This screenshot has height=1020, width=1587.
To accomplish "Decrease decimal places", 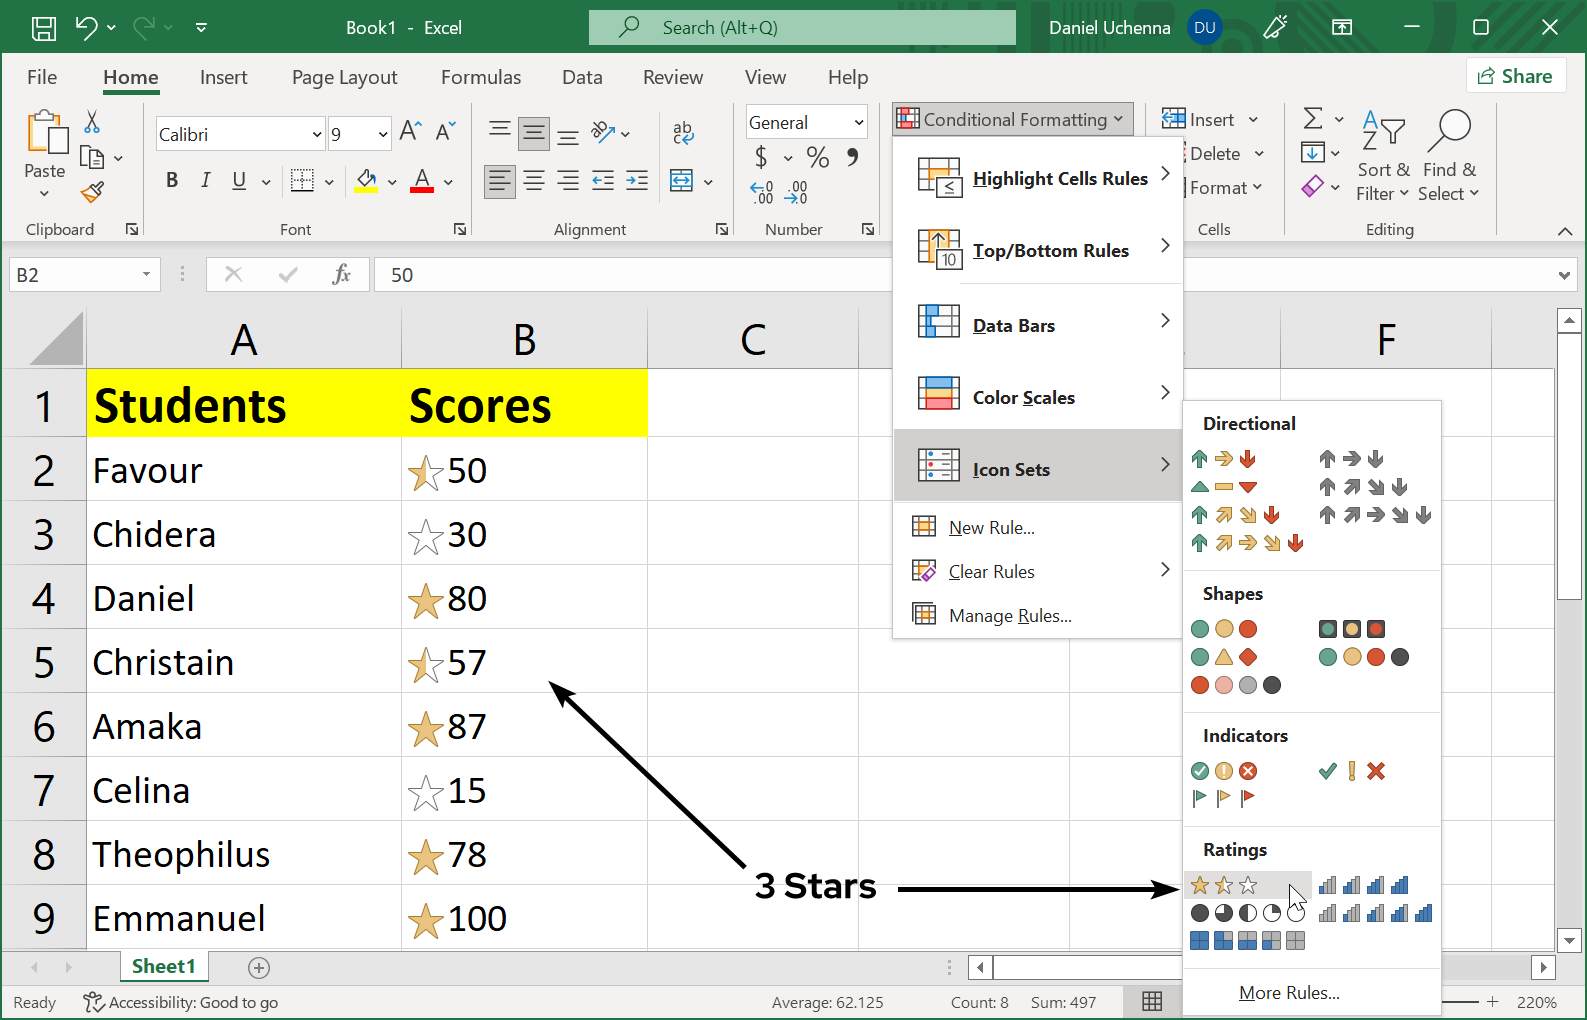I will coord(796,192).
